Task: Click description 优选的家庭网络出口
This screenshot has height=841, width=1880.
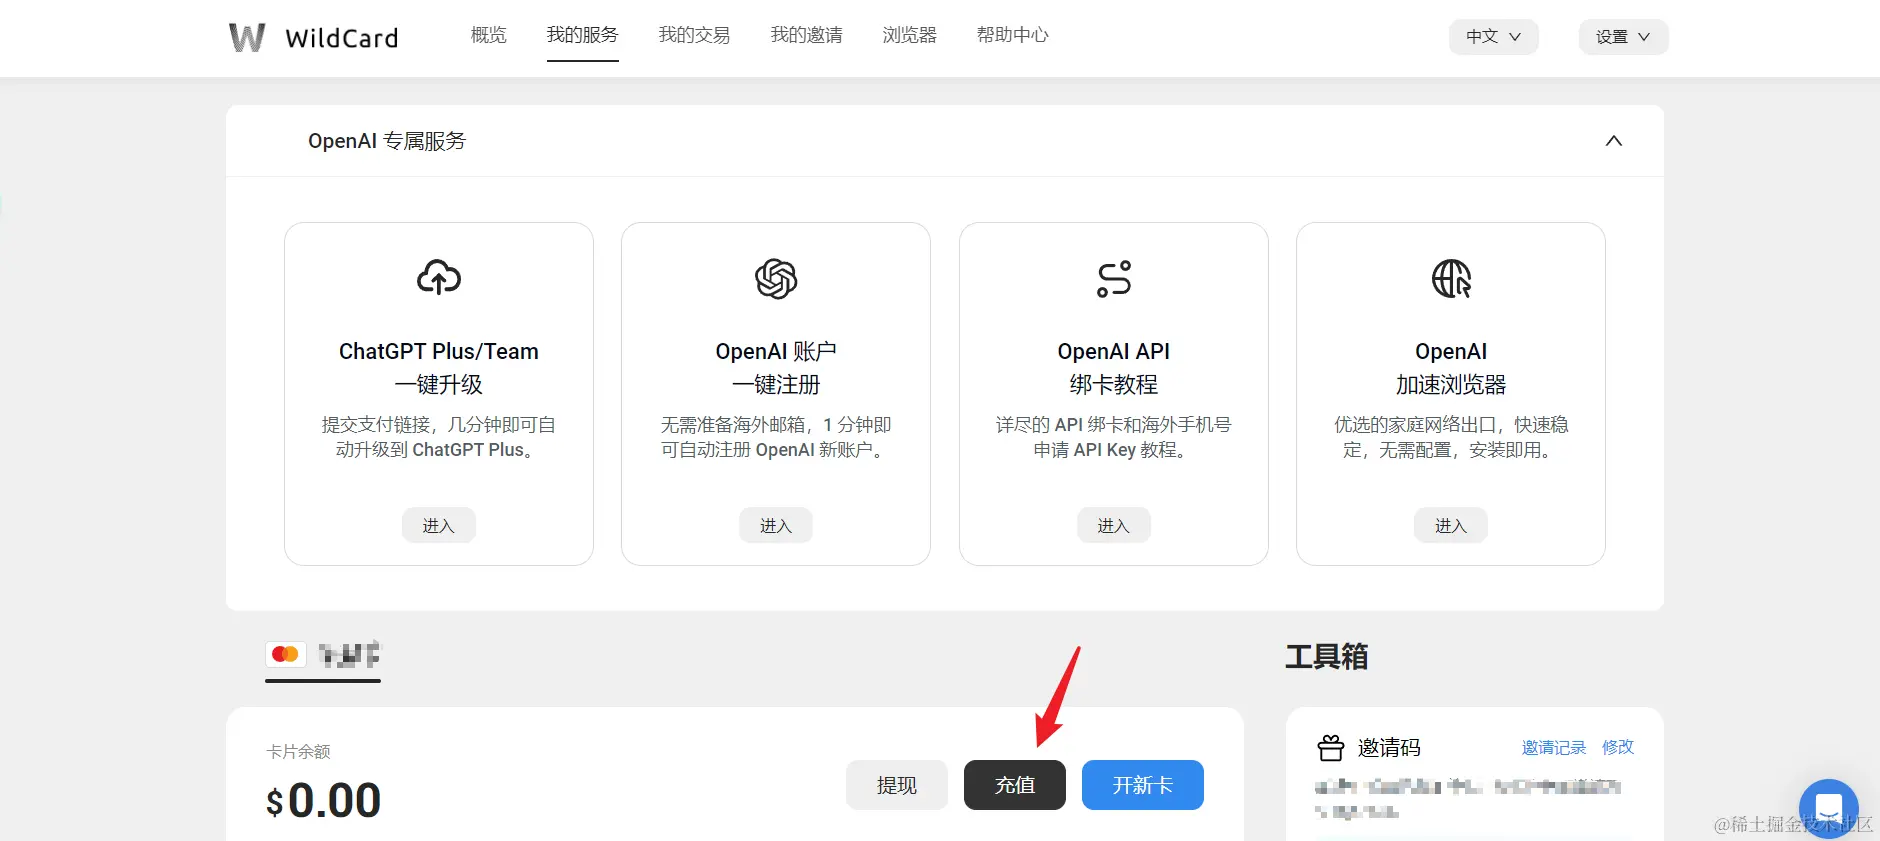Action: click(x=1451, y=437)
